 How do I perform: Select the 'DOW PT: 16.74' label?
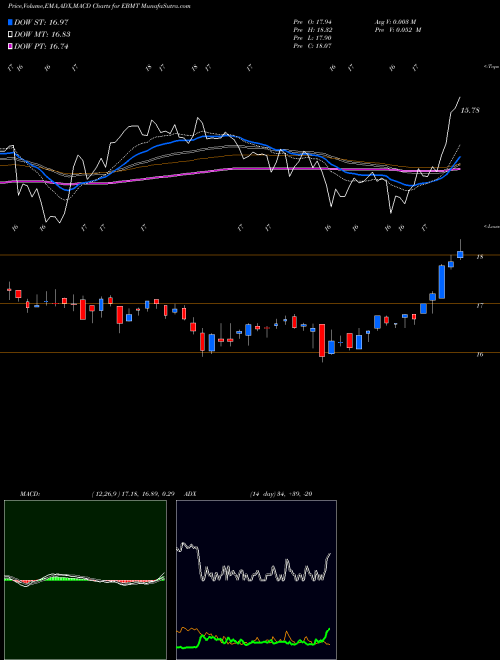point(41,46)
